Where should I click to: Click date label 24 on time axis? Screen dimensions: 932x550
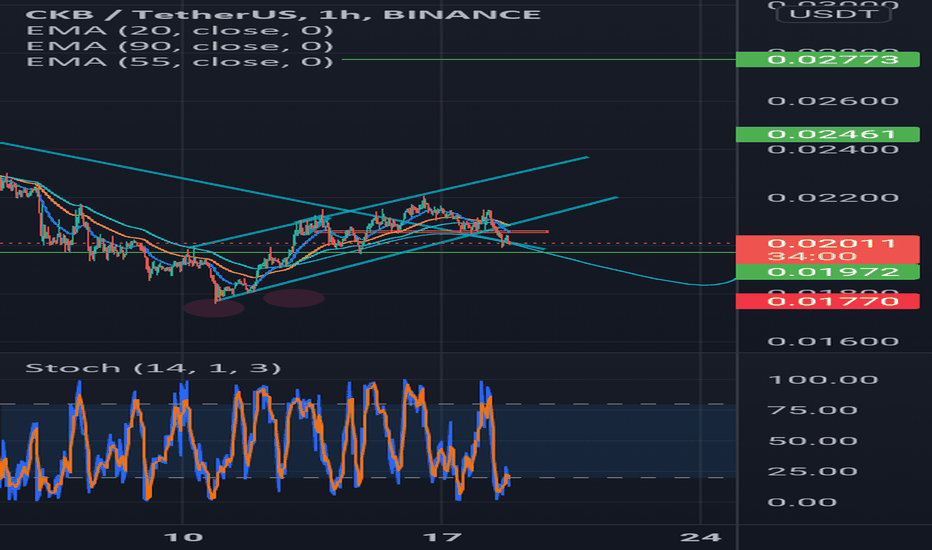tap(701, 538)
